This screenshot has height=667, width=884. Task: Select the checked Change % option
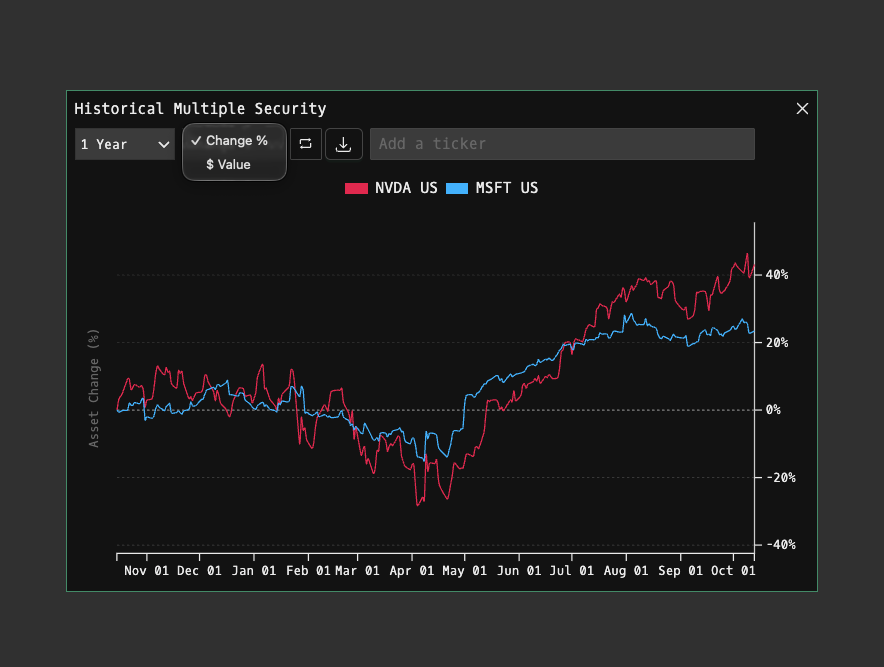[235, 140]
